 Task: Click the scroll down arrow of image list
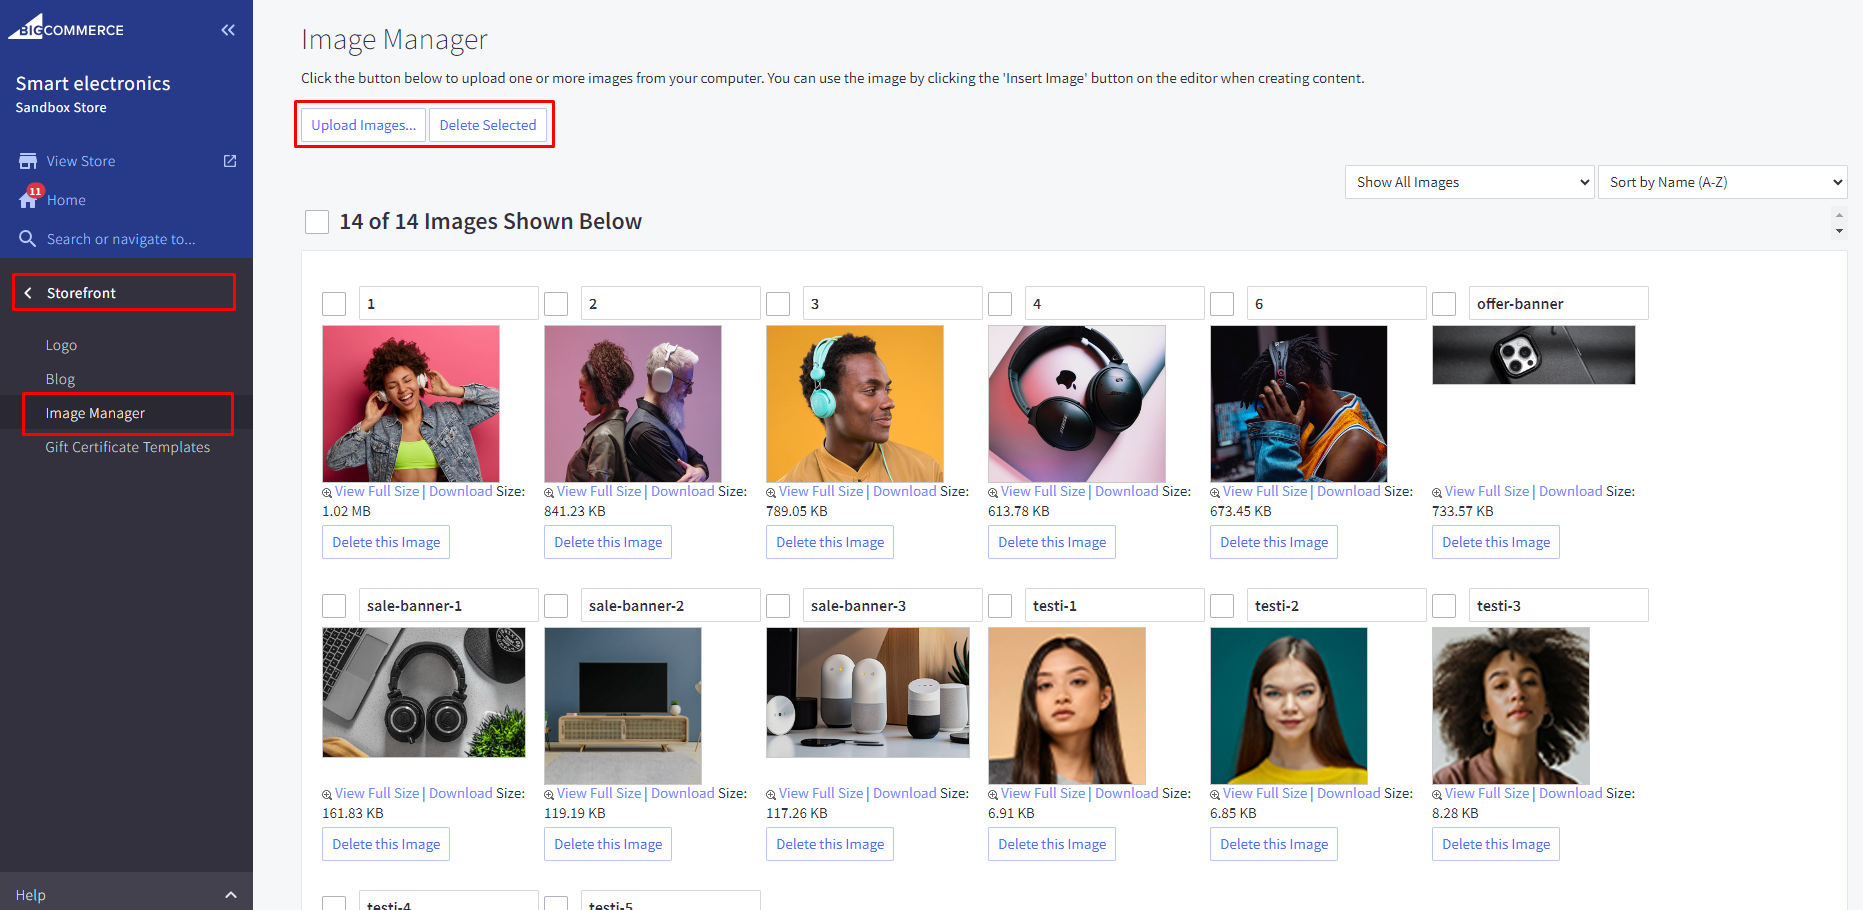tap(1839, 231)
